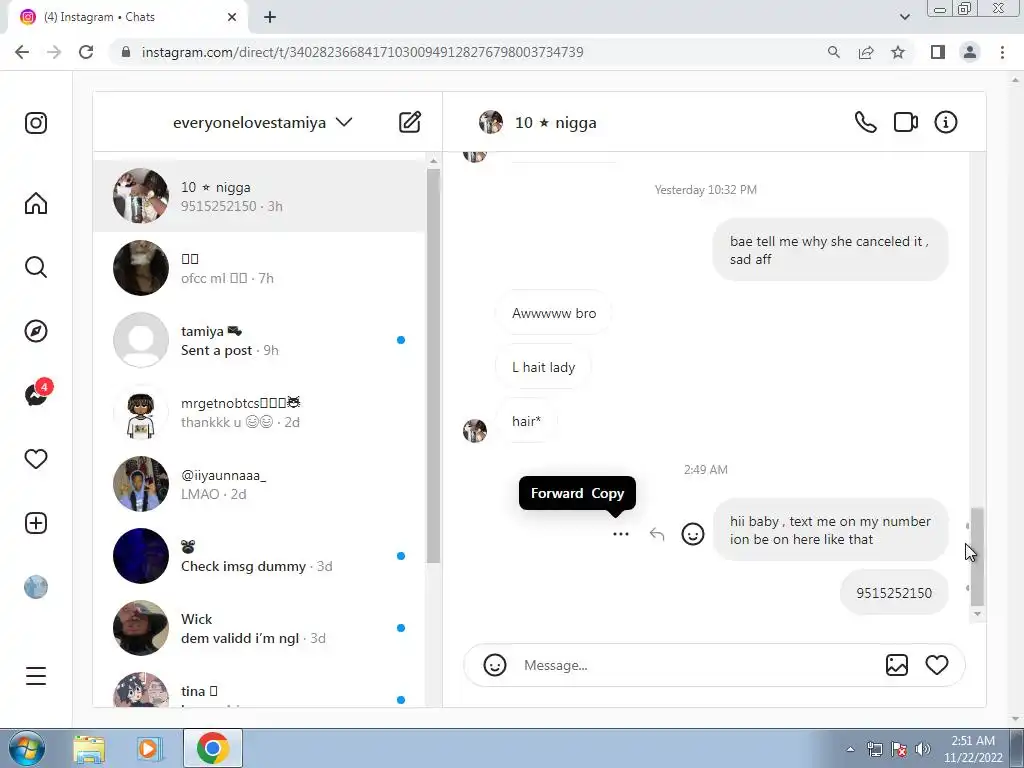Click message thread scrollbar thumb

click(x=977, y=557)
